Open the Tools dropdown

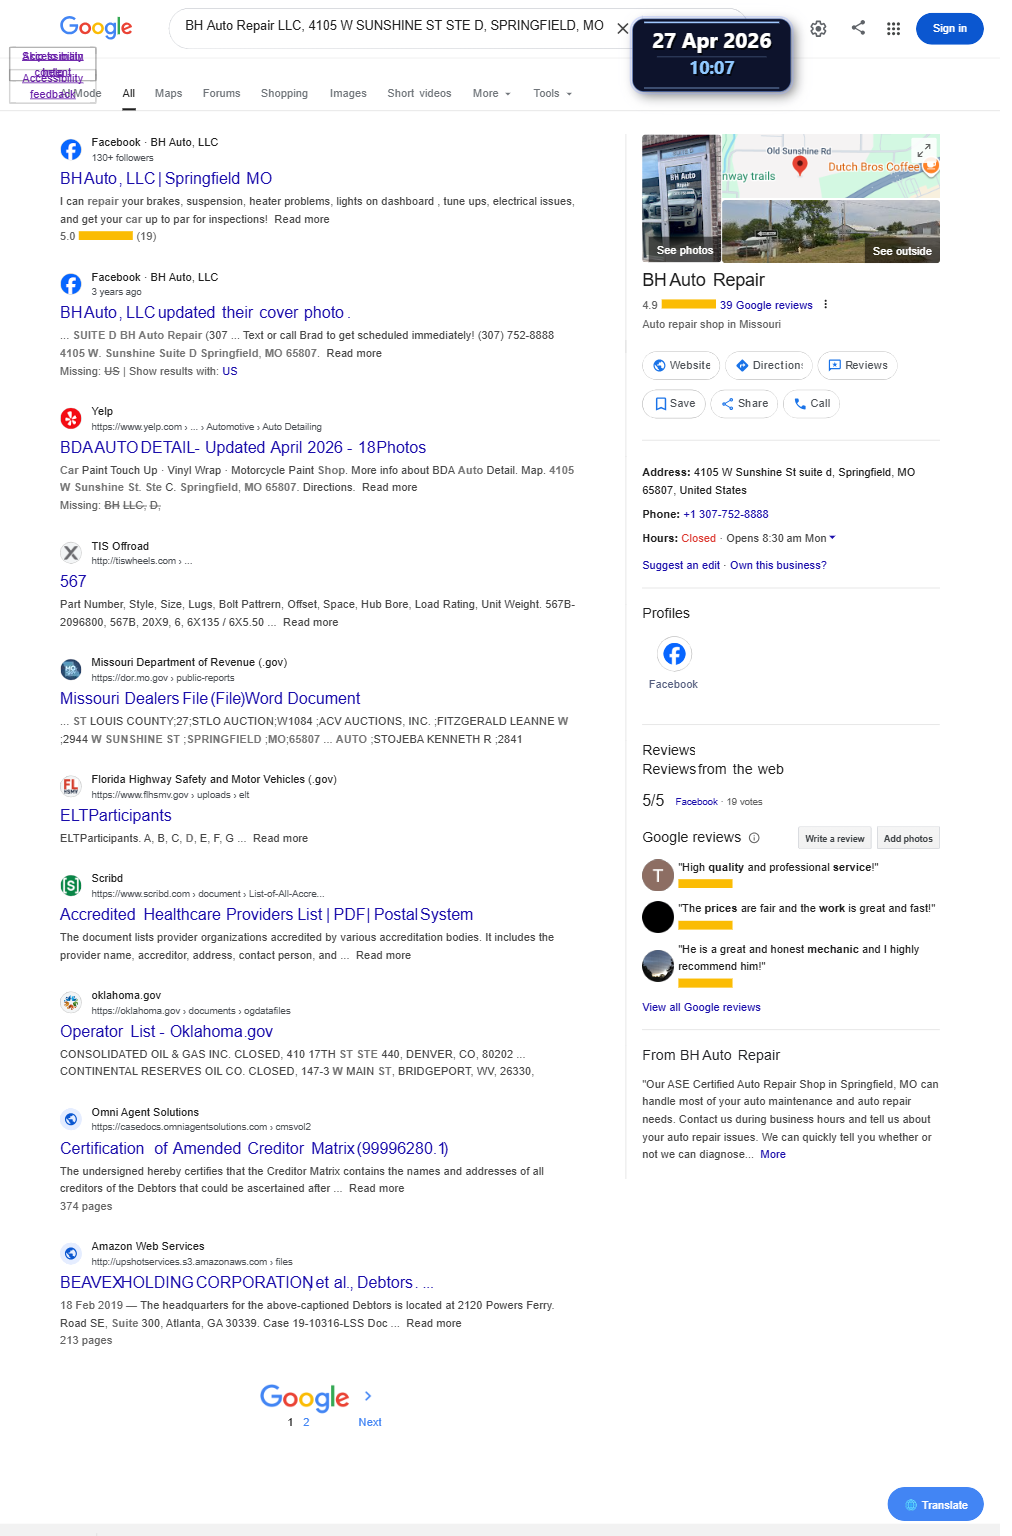pyautogui.click(x=552, y=93)
